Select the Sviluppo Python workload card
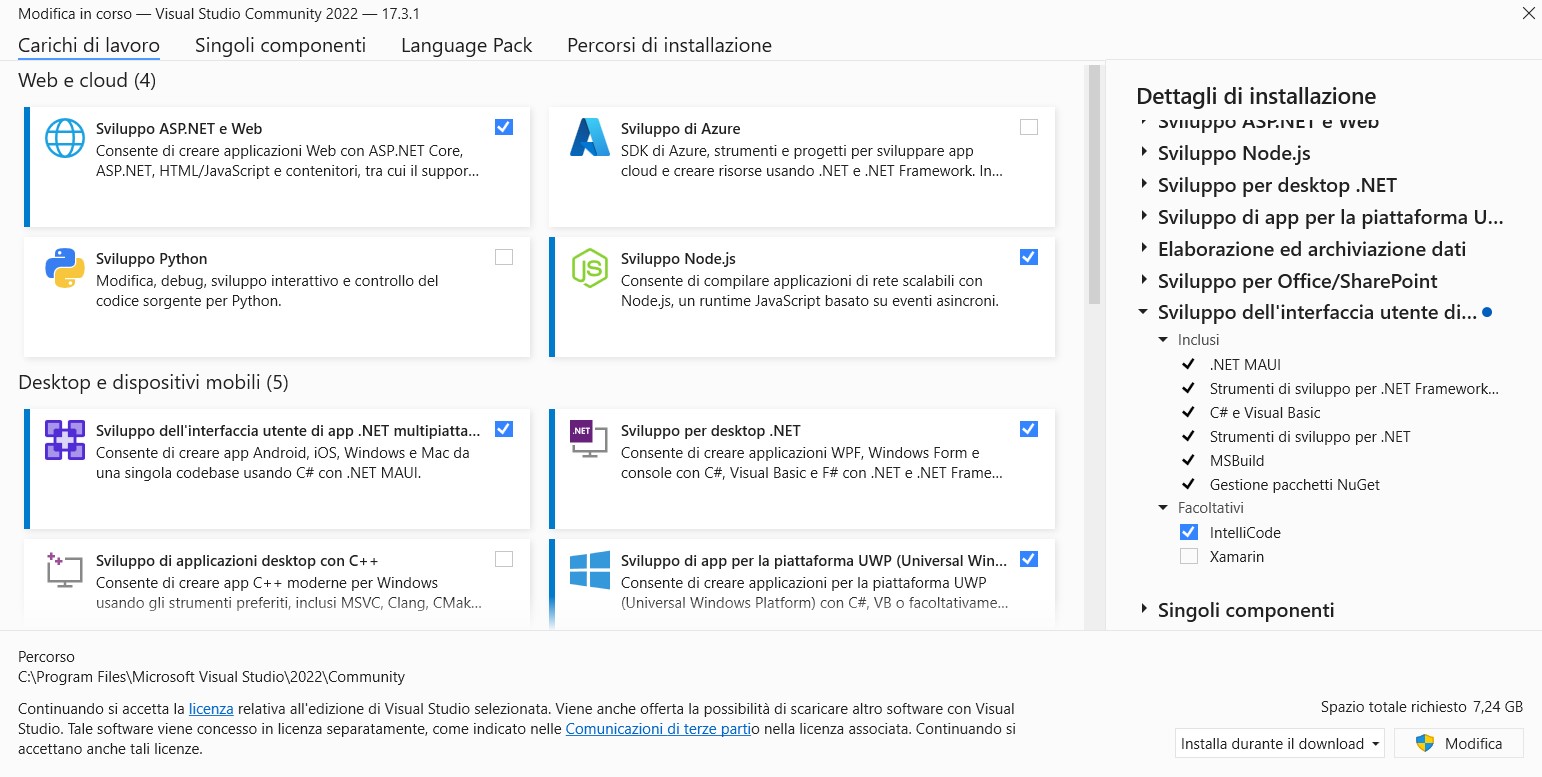 point(277,296)
